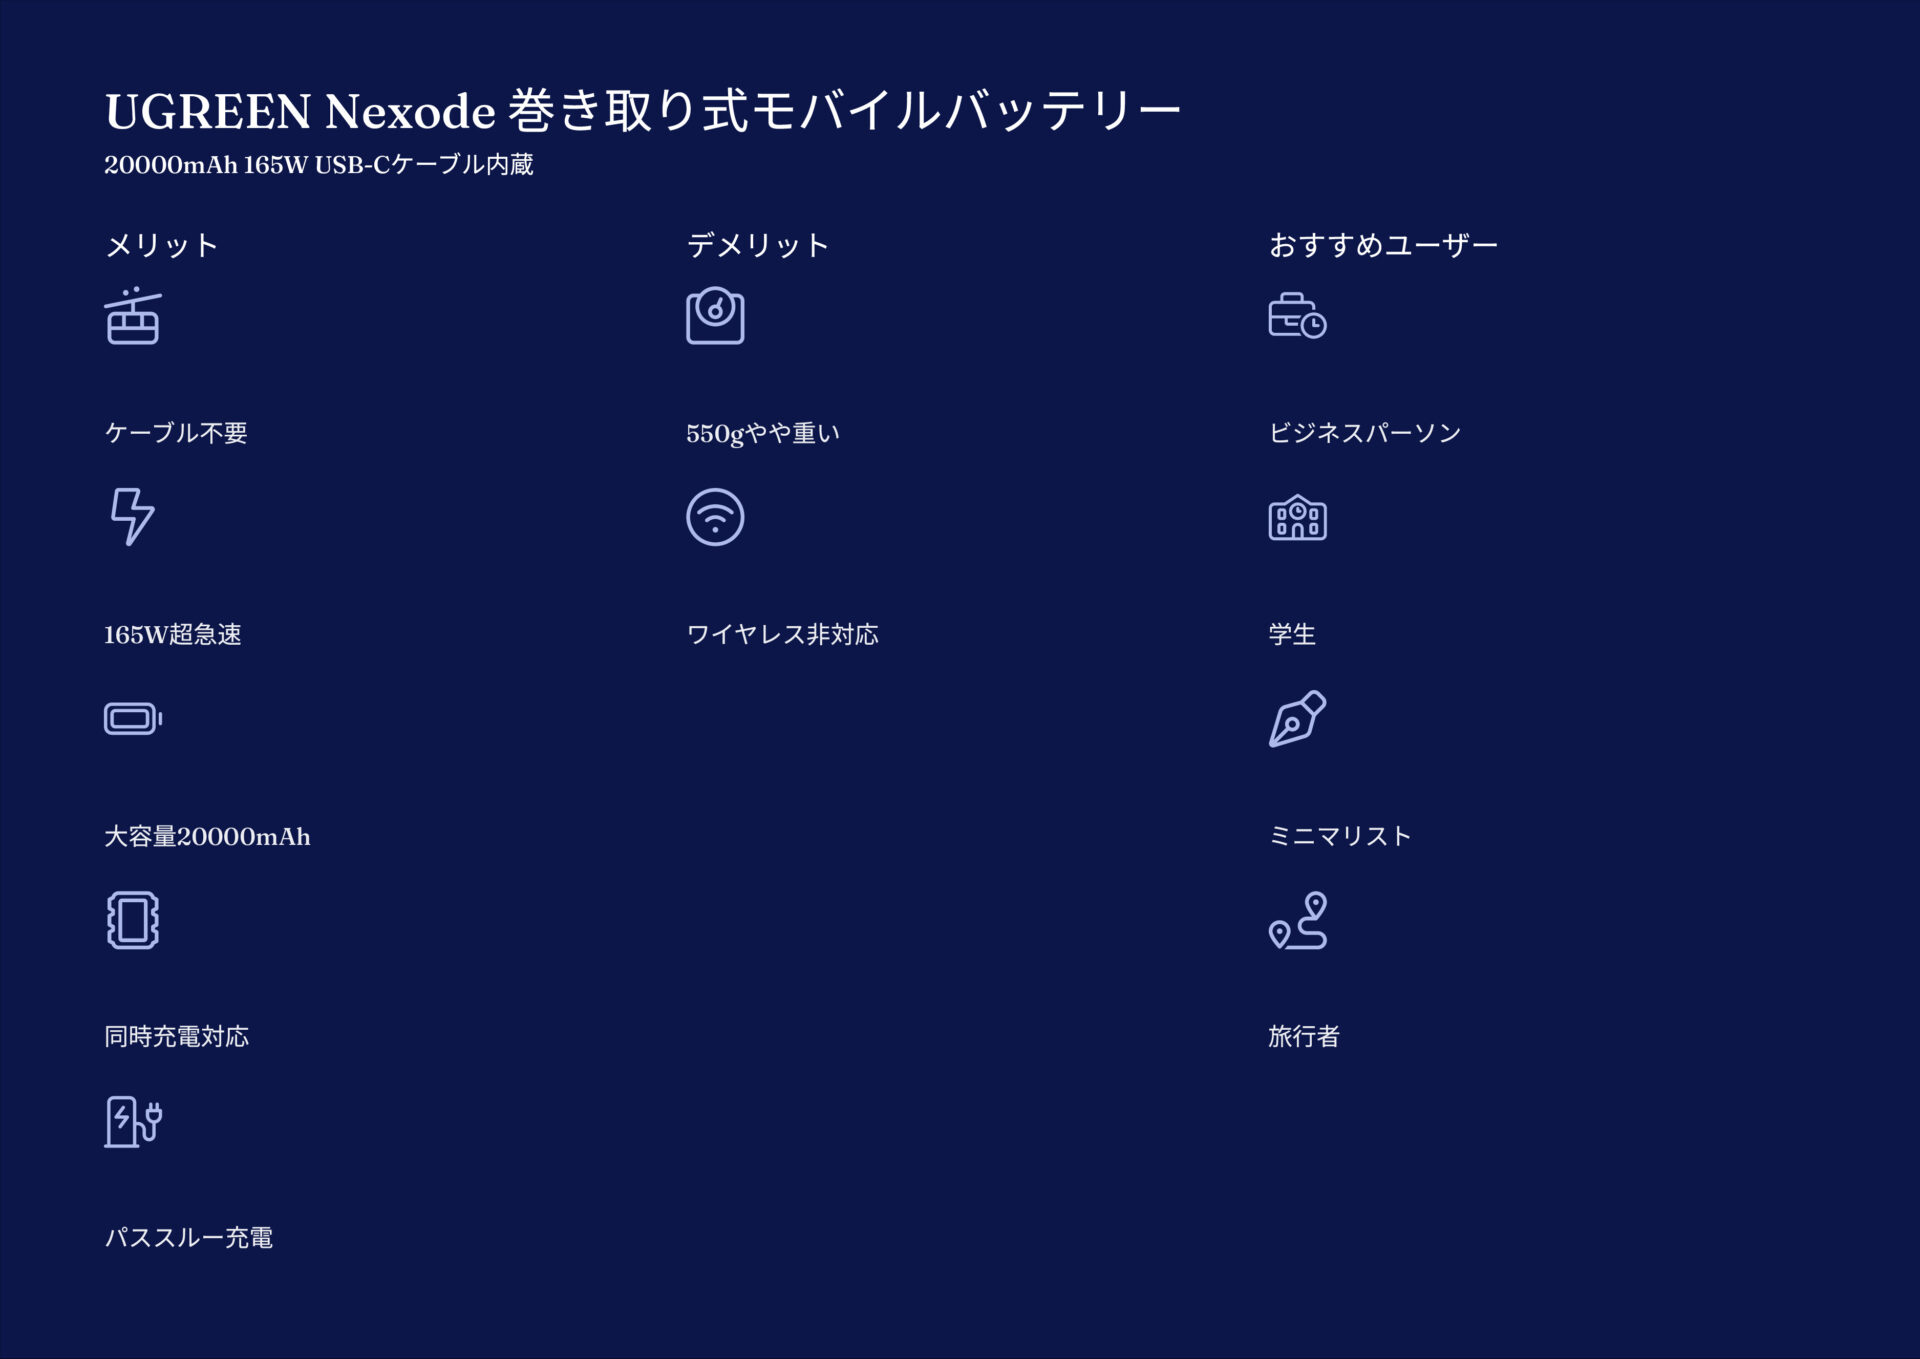Click the lightning bolt icon under ケーブル不要
This screenshot has height=1359, width=1920.
click(x=132, y=517)
